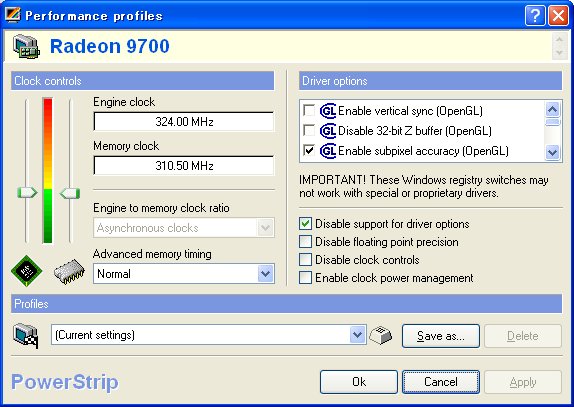
Task: Click the keyboard hotkey icon beside profile list
Action: pyautogui.click(x=381, y=335)
